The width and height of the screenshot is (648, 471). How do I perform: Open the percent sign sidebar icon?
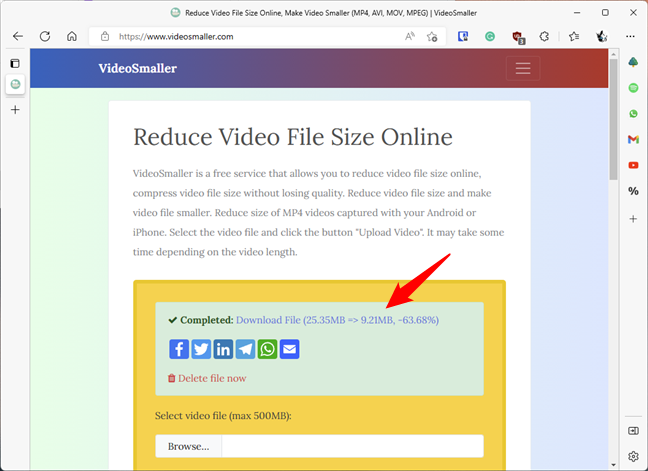coord(633,191)
